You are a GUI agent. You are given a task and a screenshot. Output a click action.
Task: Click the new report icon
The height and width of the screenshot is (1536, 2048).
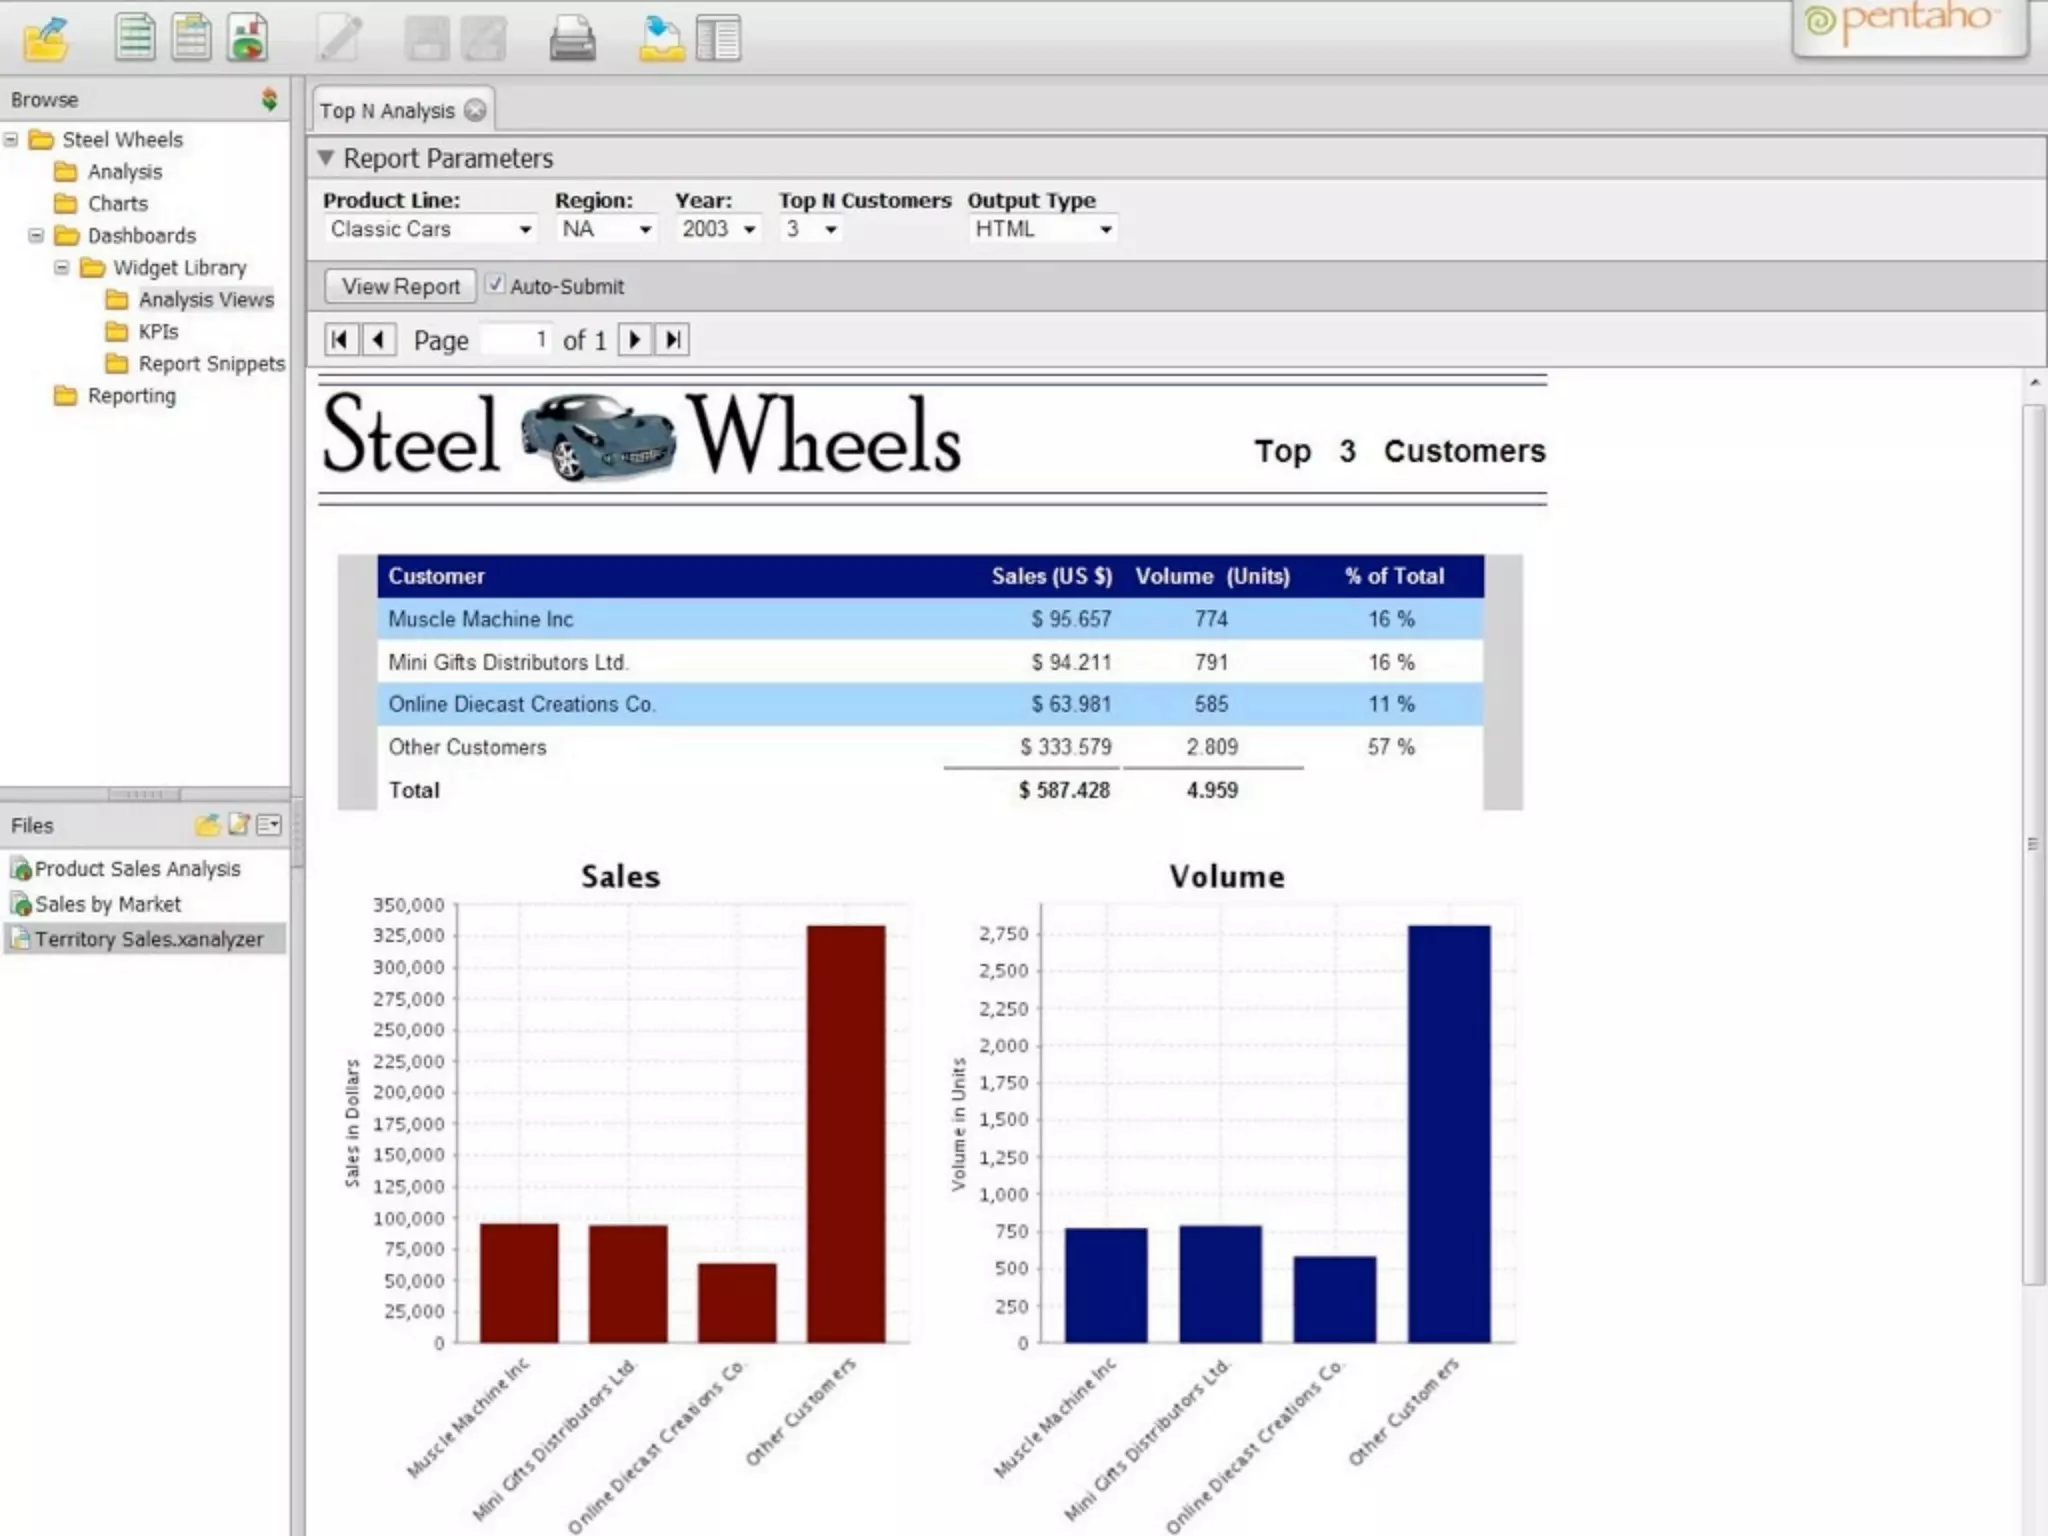pos(134,38)
